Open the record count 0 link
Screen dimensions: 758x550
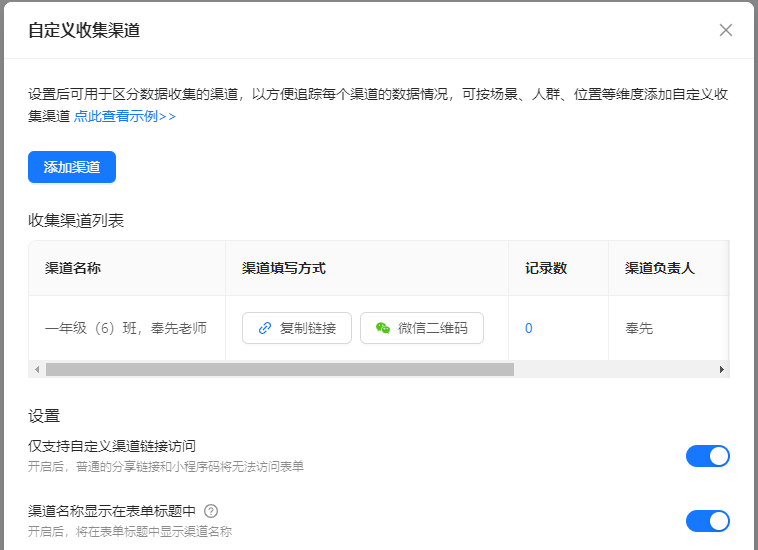pyautogui.click(x=528, y=328)
